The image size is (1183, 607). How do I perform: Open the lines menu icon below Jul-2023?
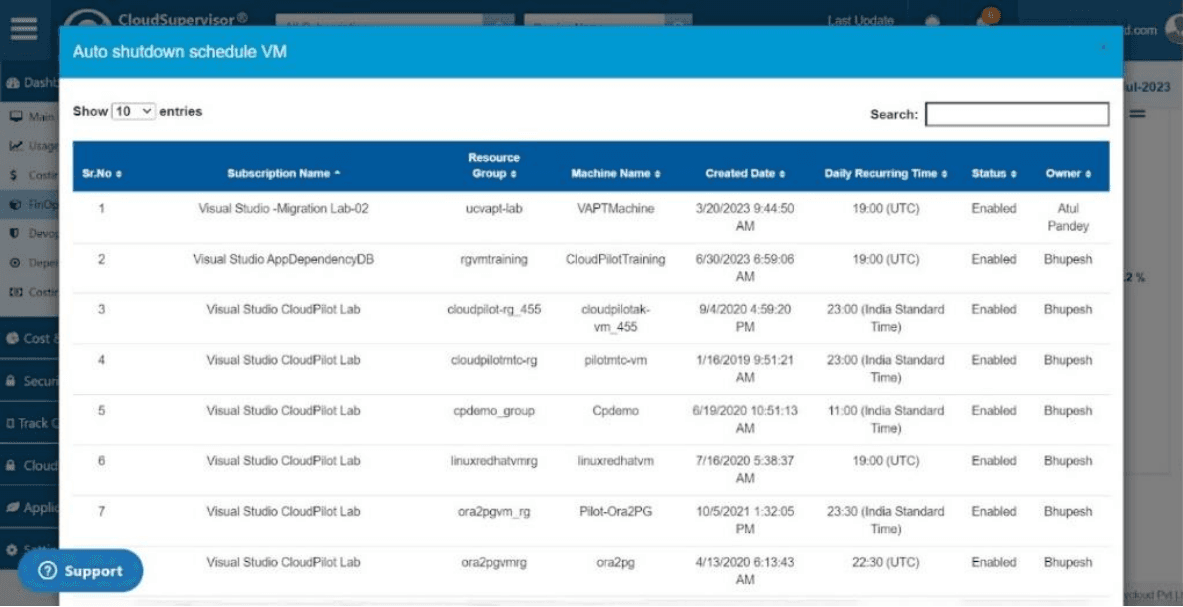pyautogui.click(x=1137, y=115)
